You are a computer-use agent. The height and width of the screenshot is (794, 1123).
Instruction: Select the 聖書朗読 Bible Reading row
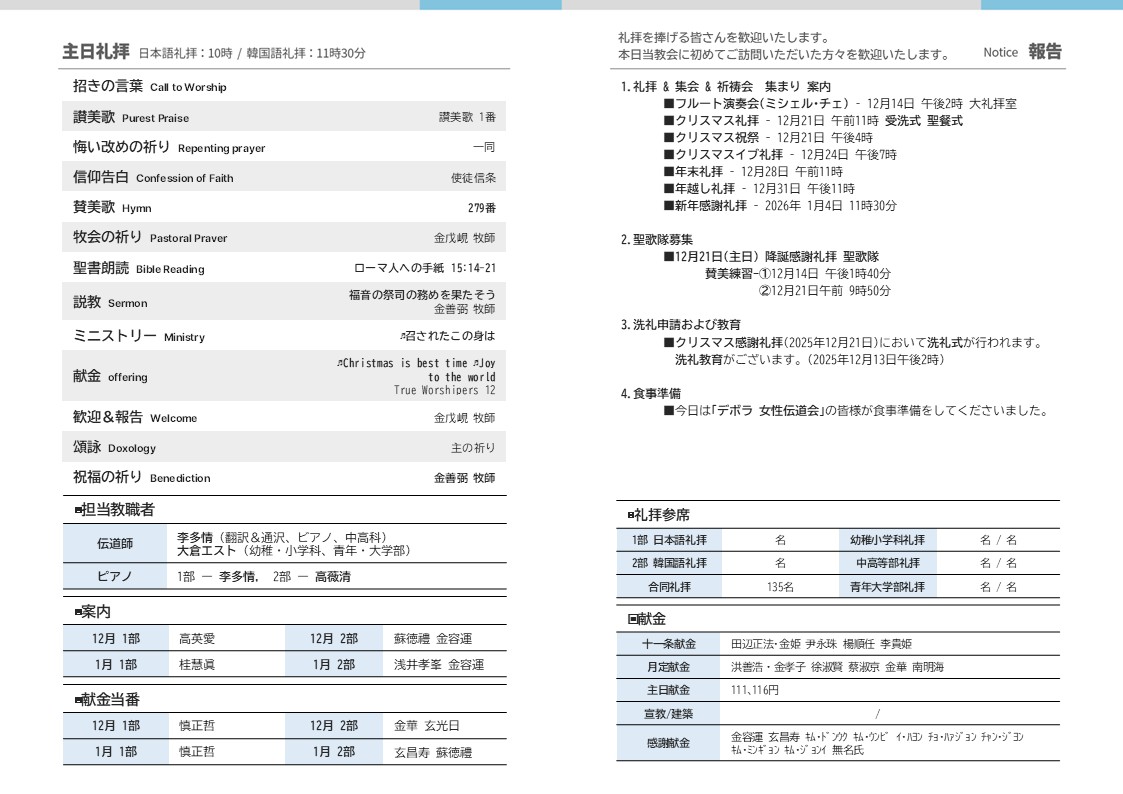138,268
